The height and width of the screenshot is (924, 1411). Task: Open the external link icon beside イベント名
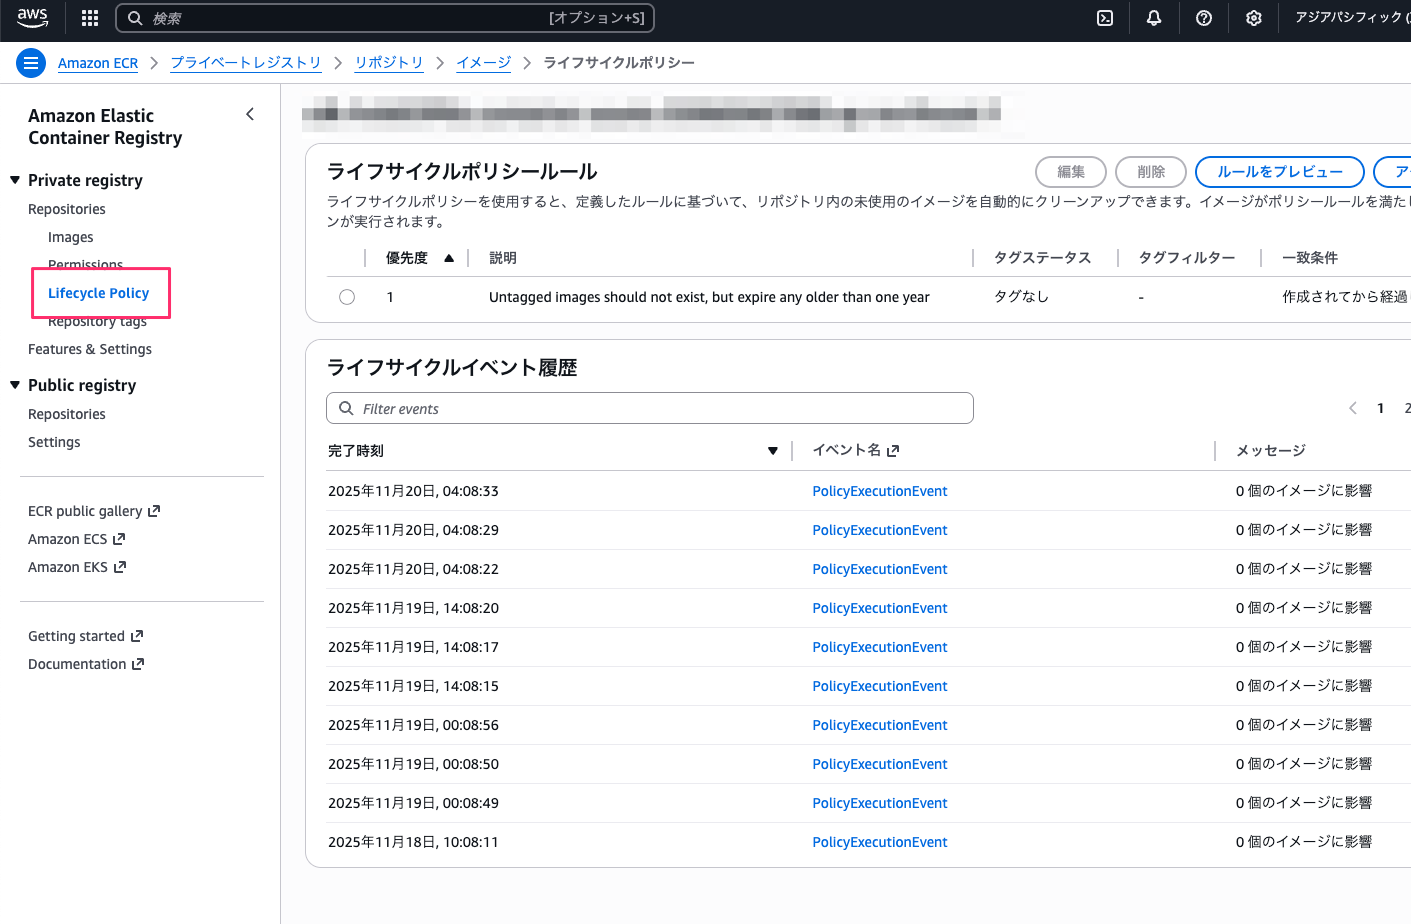pos(893,450)
